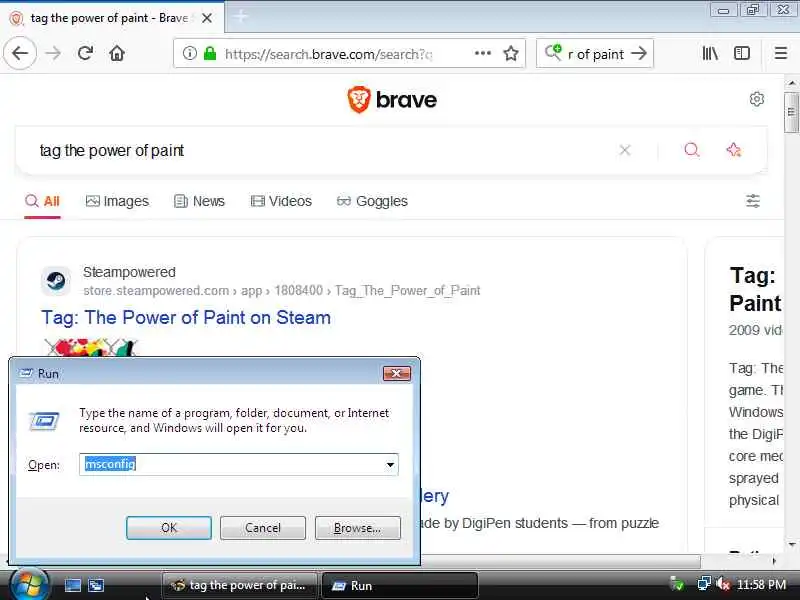
Task: Click the green padlock security icon
Action: click(x=210, y=53)
